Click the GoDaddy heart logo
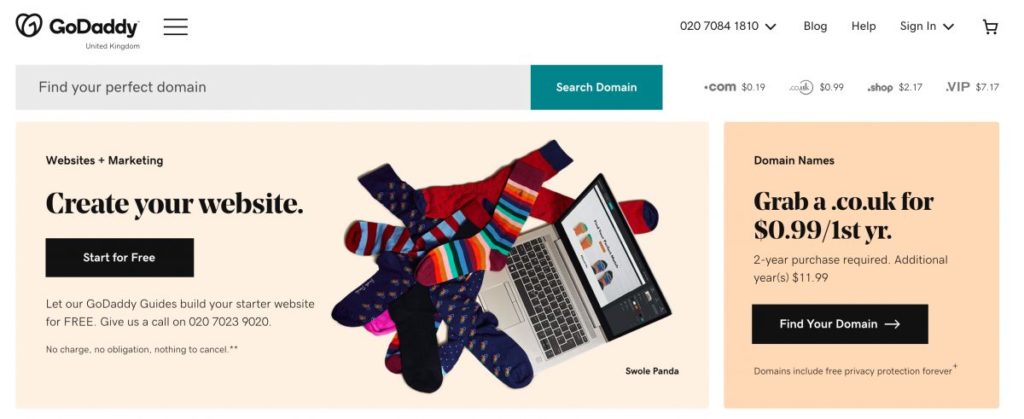 pos(29,25)
